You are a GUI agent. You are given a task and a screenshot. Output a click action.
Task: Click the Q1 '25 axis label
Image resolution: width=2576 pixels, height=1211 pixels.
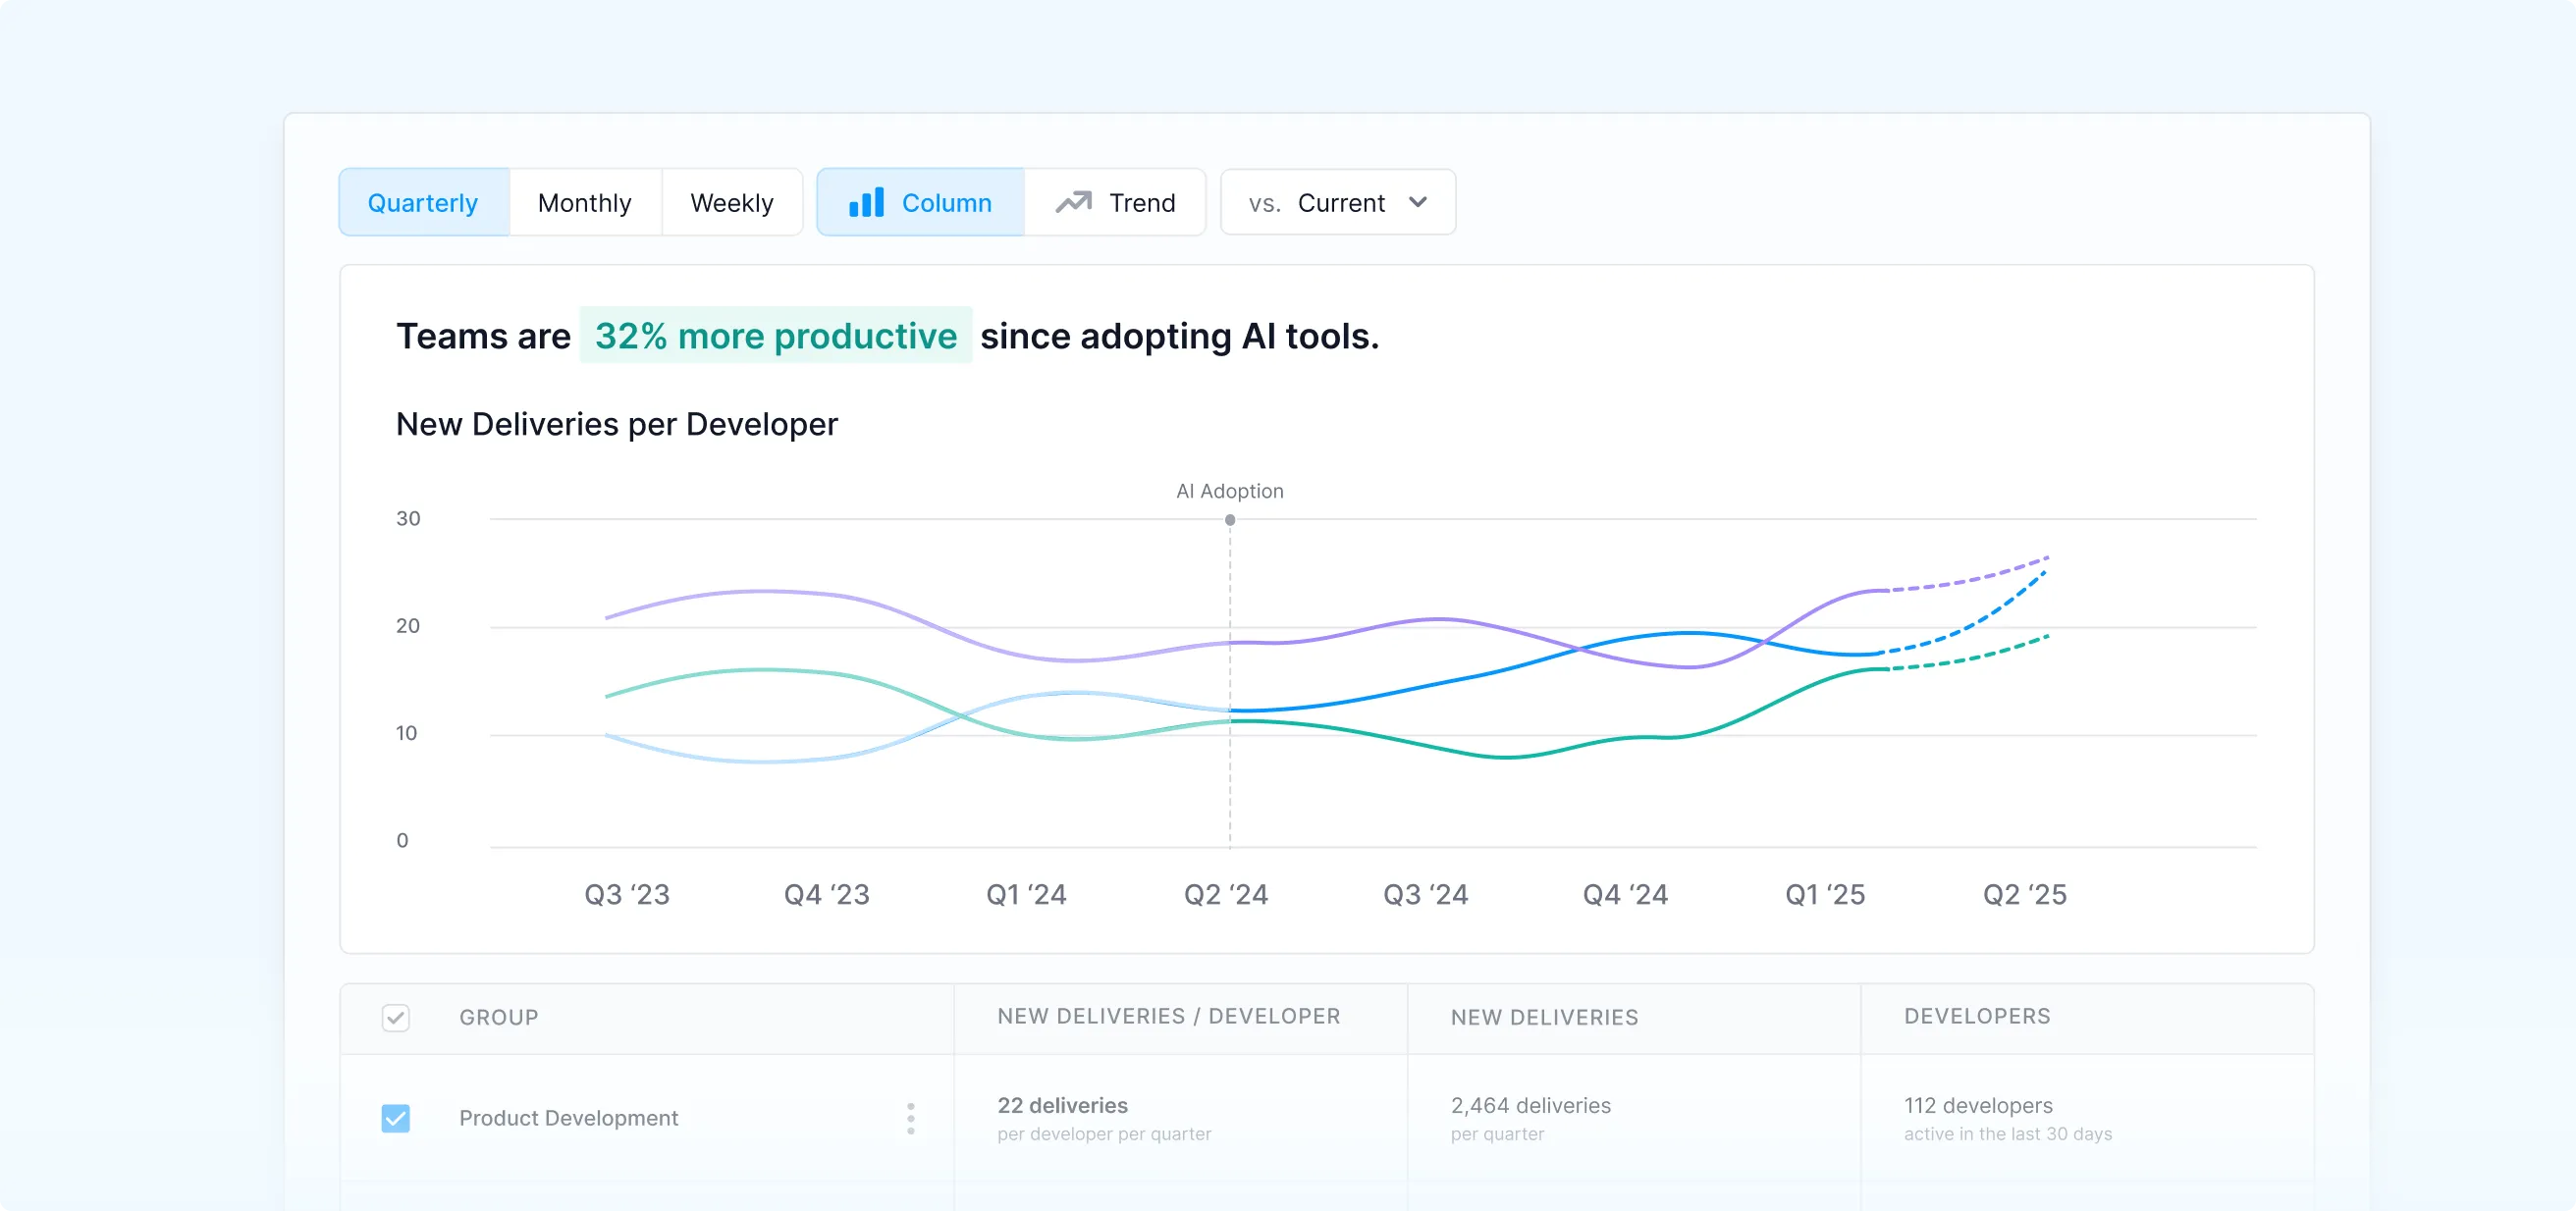pyautogui.click(x=1825, y=894)
